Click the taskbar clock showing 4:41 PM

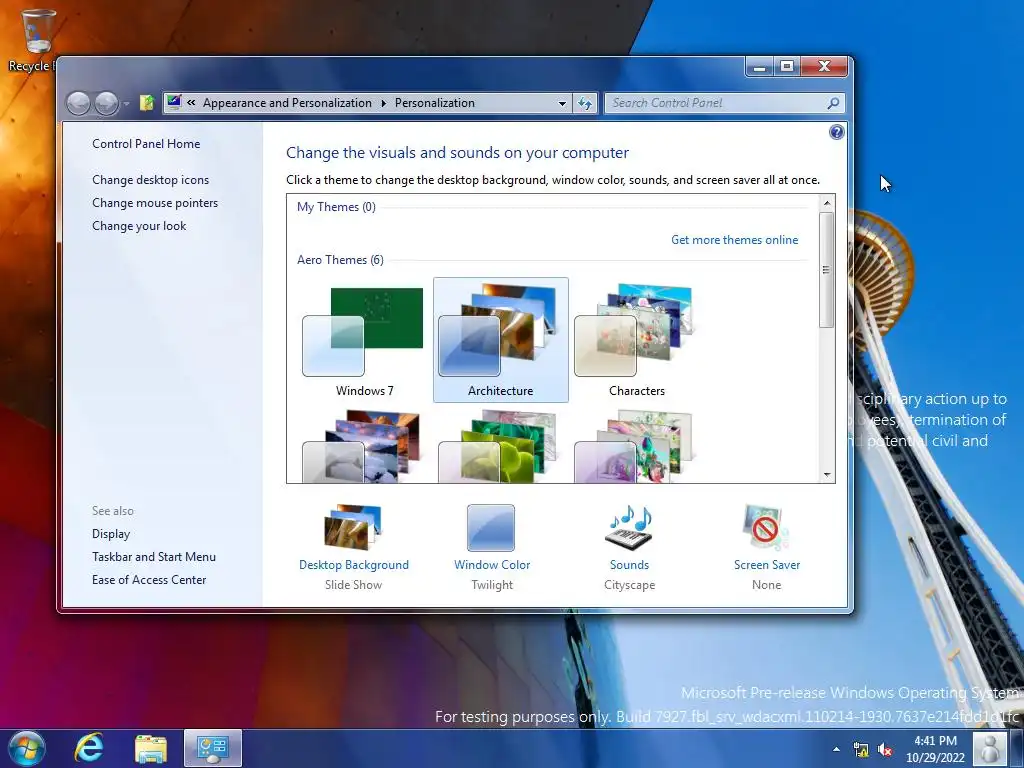pos(935,749)
